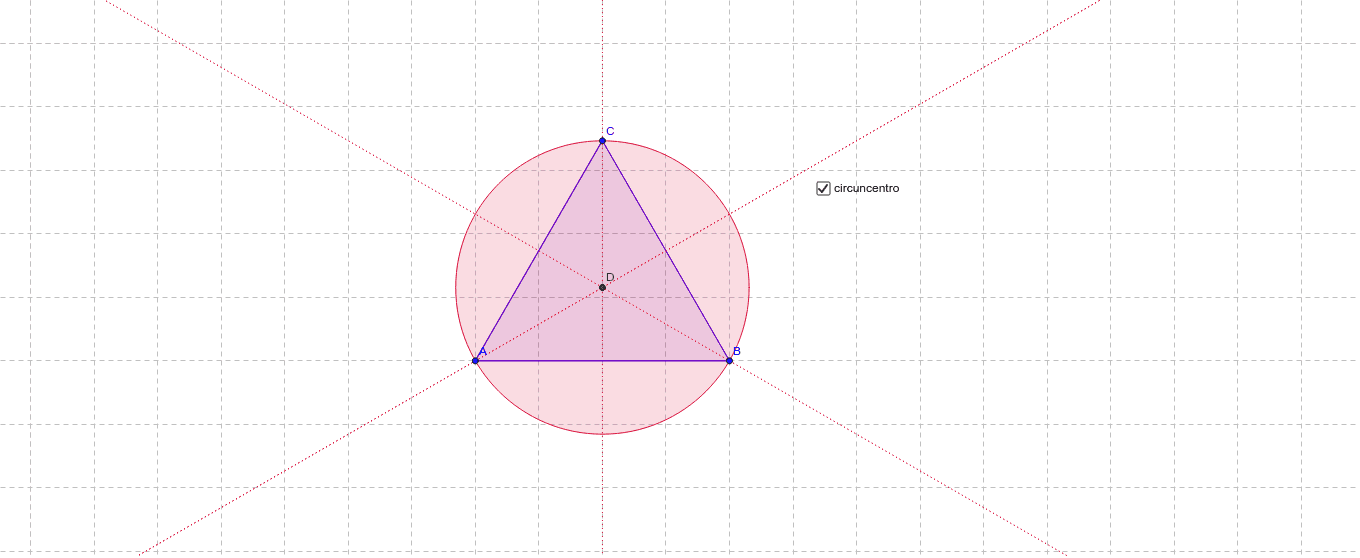
Task: Toggle the circuncentro checkbox
Action: (x=824, y=188)
